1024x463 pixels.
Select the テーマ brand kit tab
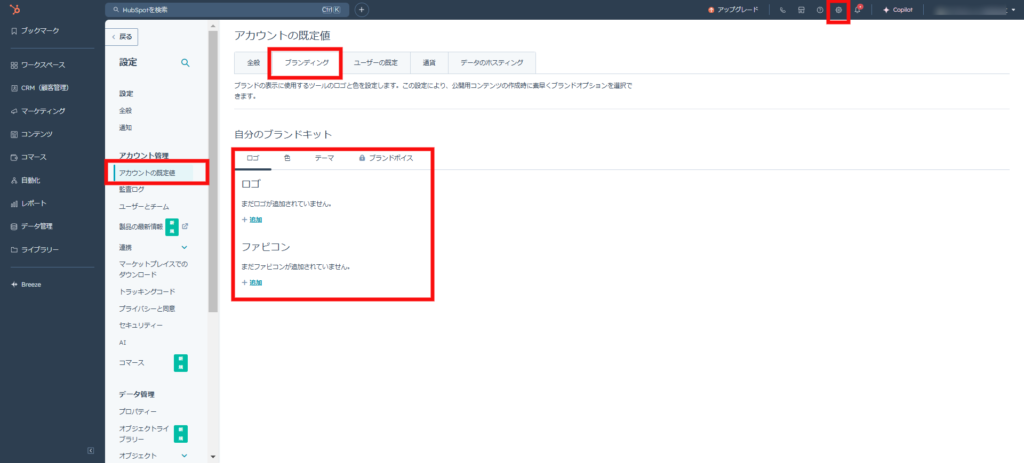coord(325,158)
